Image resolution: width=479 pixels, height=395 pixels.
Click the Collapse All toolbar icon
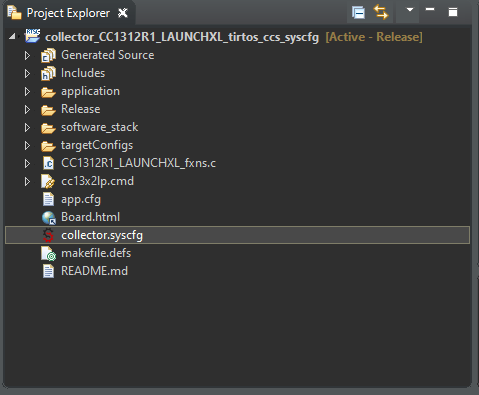coord(358,13)
